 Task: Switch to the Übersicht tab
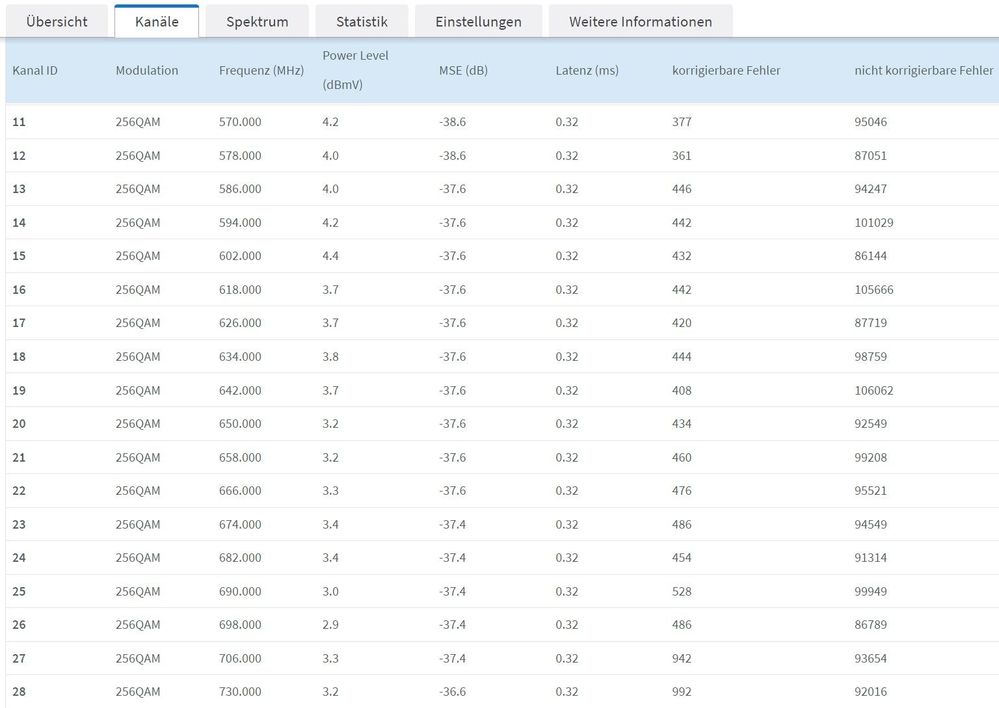[57, 22]
